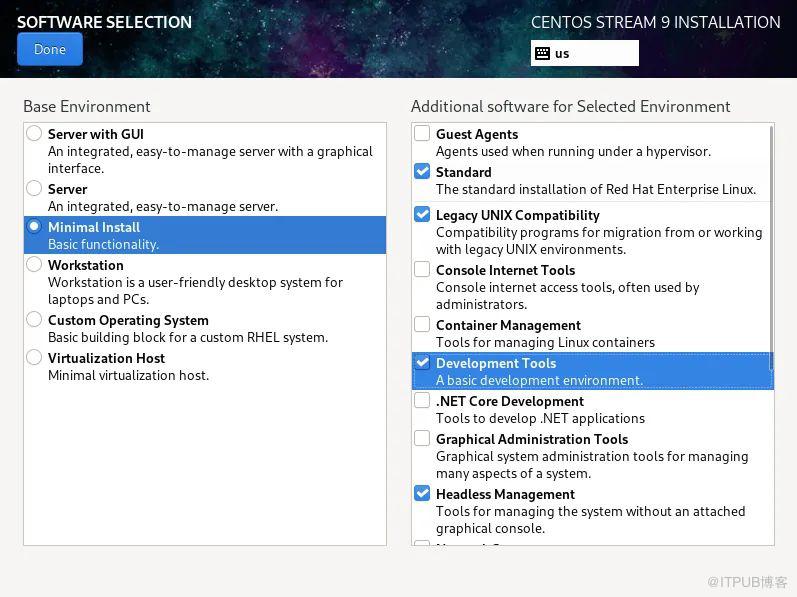The height and width of the screenshot is (597, 797).
Task: Choose the Server base environment
Action: tap(35, 189)
